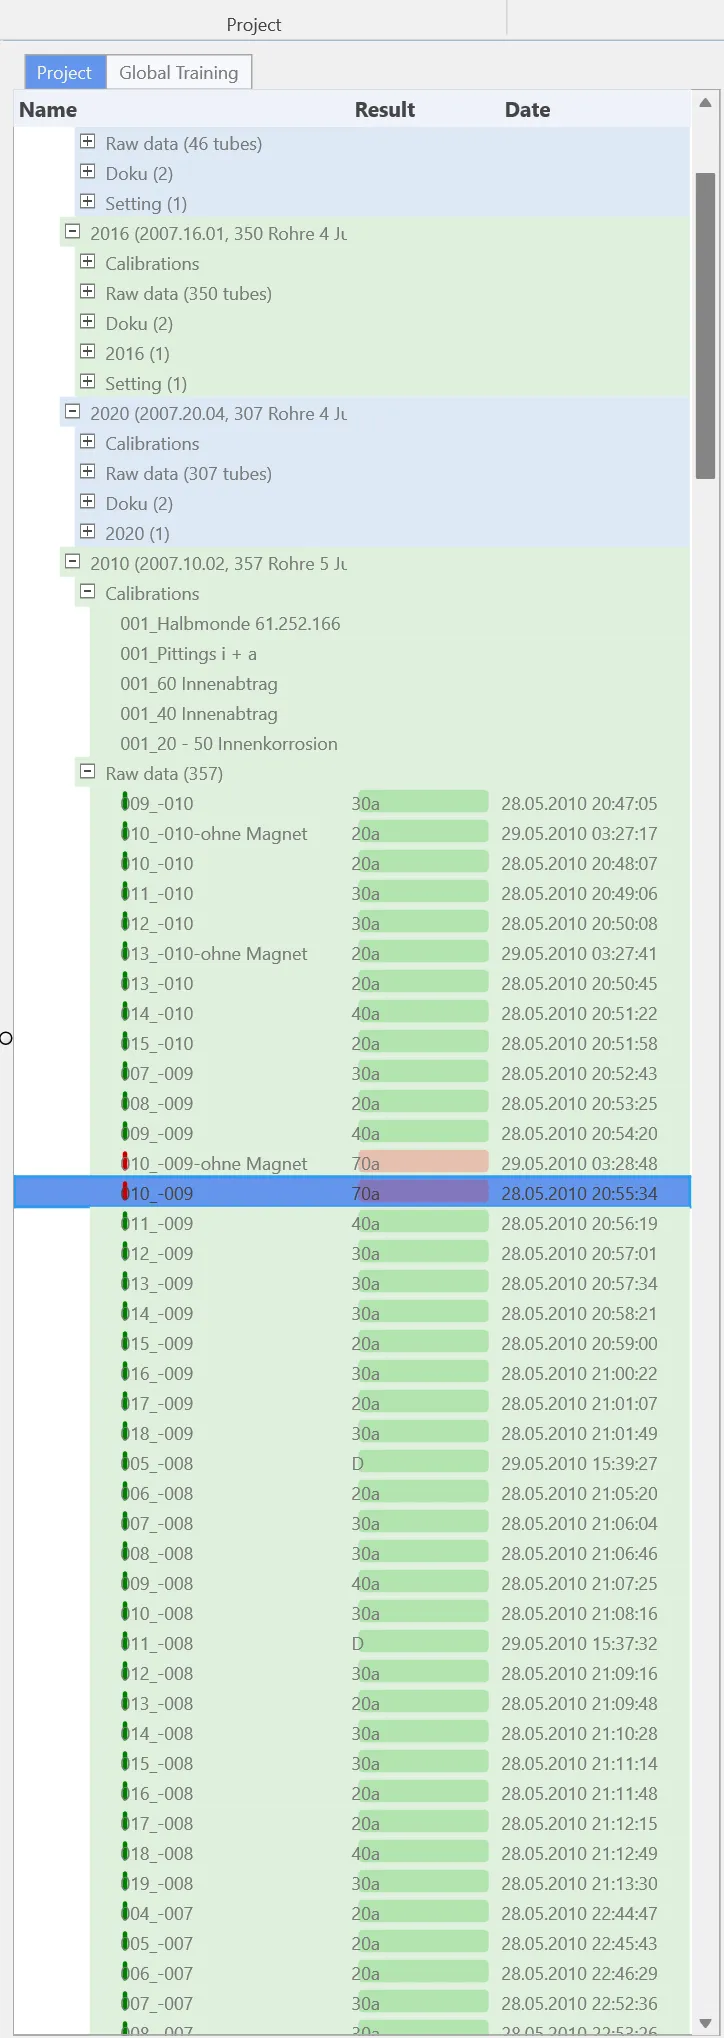Image resolution: width=724 pixels, height=2038 pixels.
Task: Click the tube icon next to 15_-010
Action: 125,1042
